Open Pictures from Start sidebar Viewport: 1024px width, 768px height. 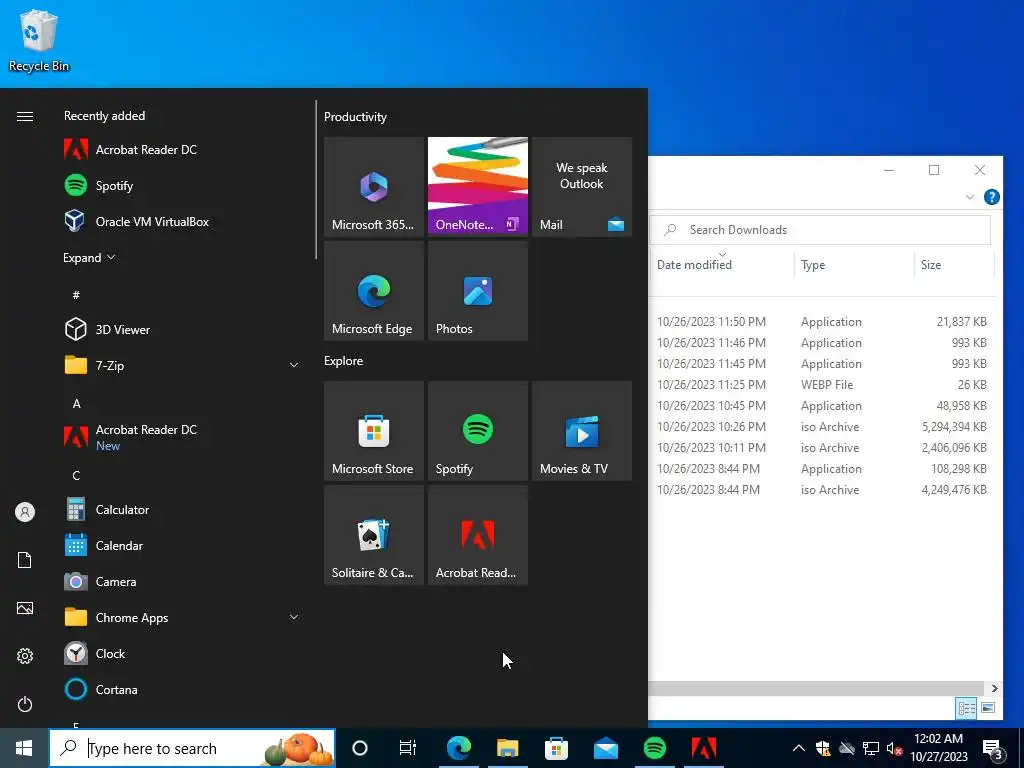(25, 608)
